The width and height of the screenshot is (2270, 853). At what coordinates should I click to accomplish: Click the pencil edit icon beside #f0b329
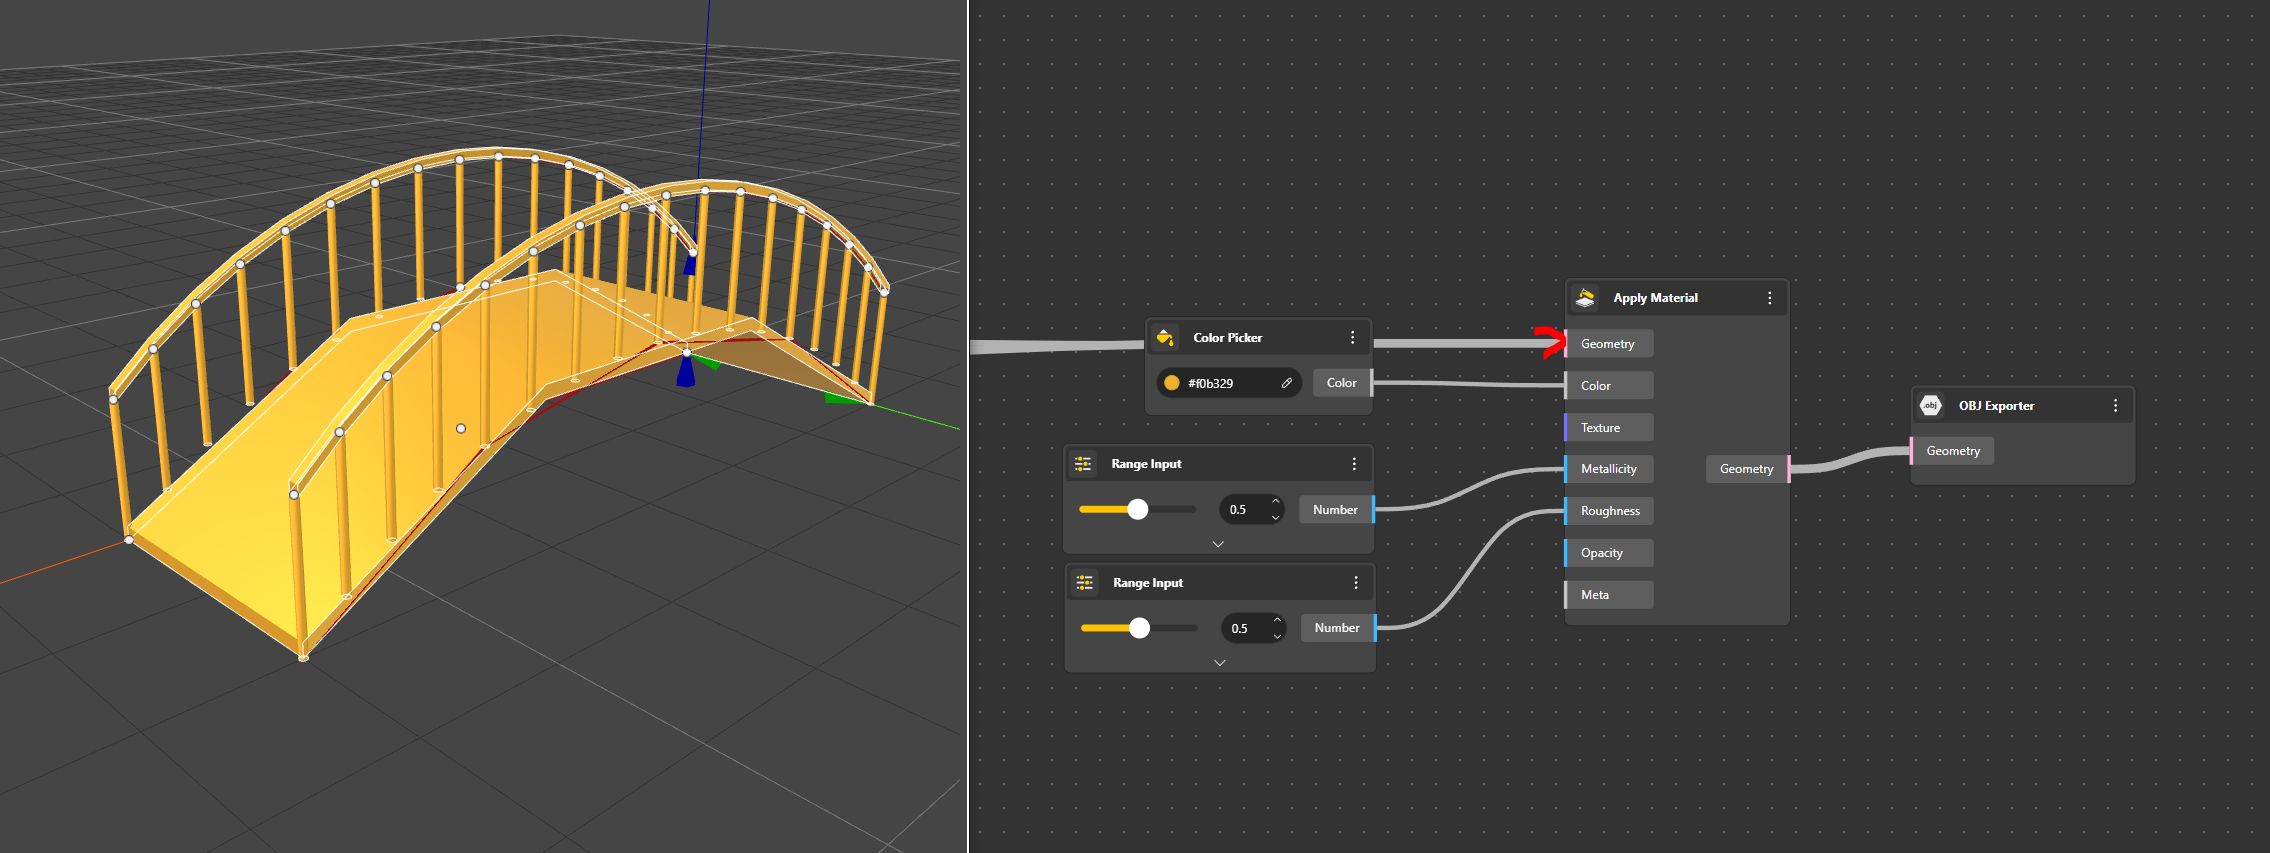(x=1287, y=383)
